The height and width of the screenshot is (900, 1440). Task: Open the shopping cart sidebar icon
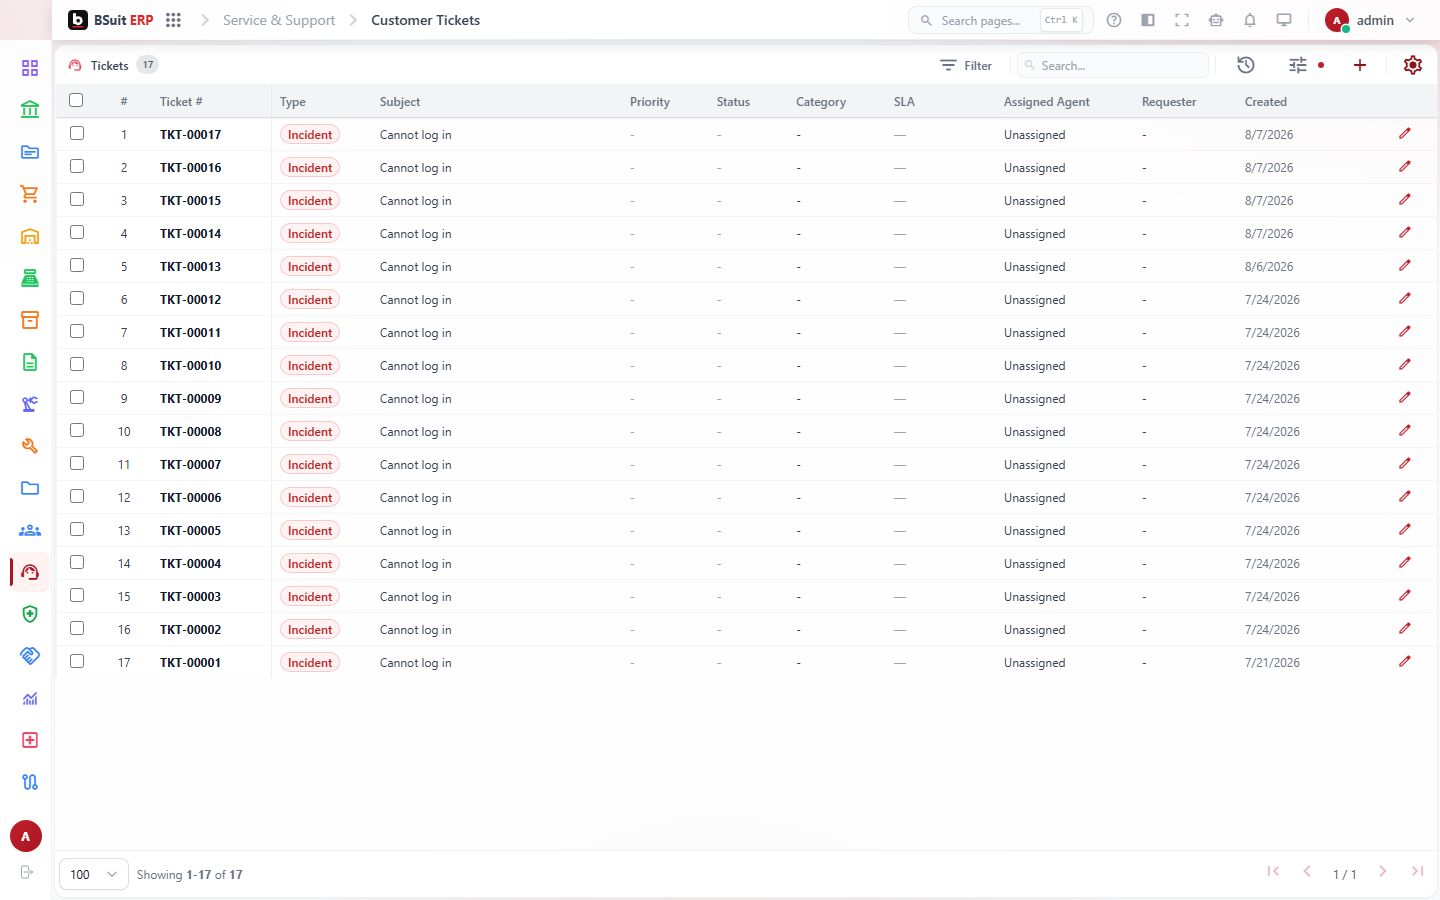tap(30, 194)
